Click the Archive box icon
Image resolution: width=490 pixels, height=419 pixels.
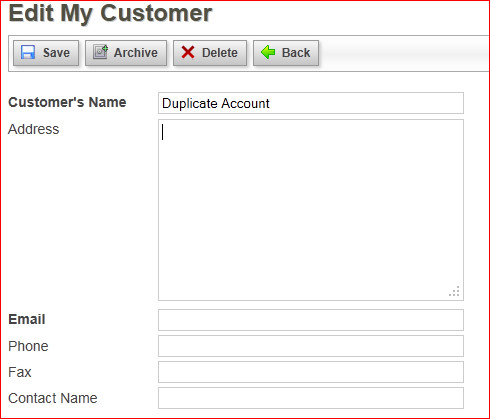[100, 52]
